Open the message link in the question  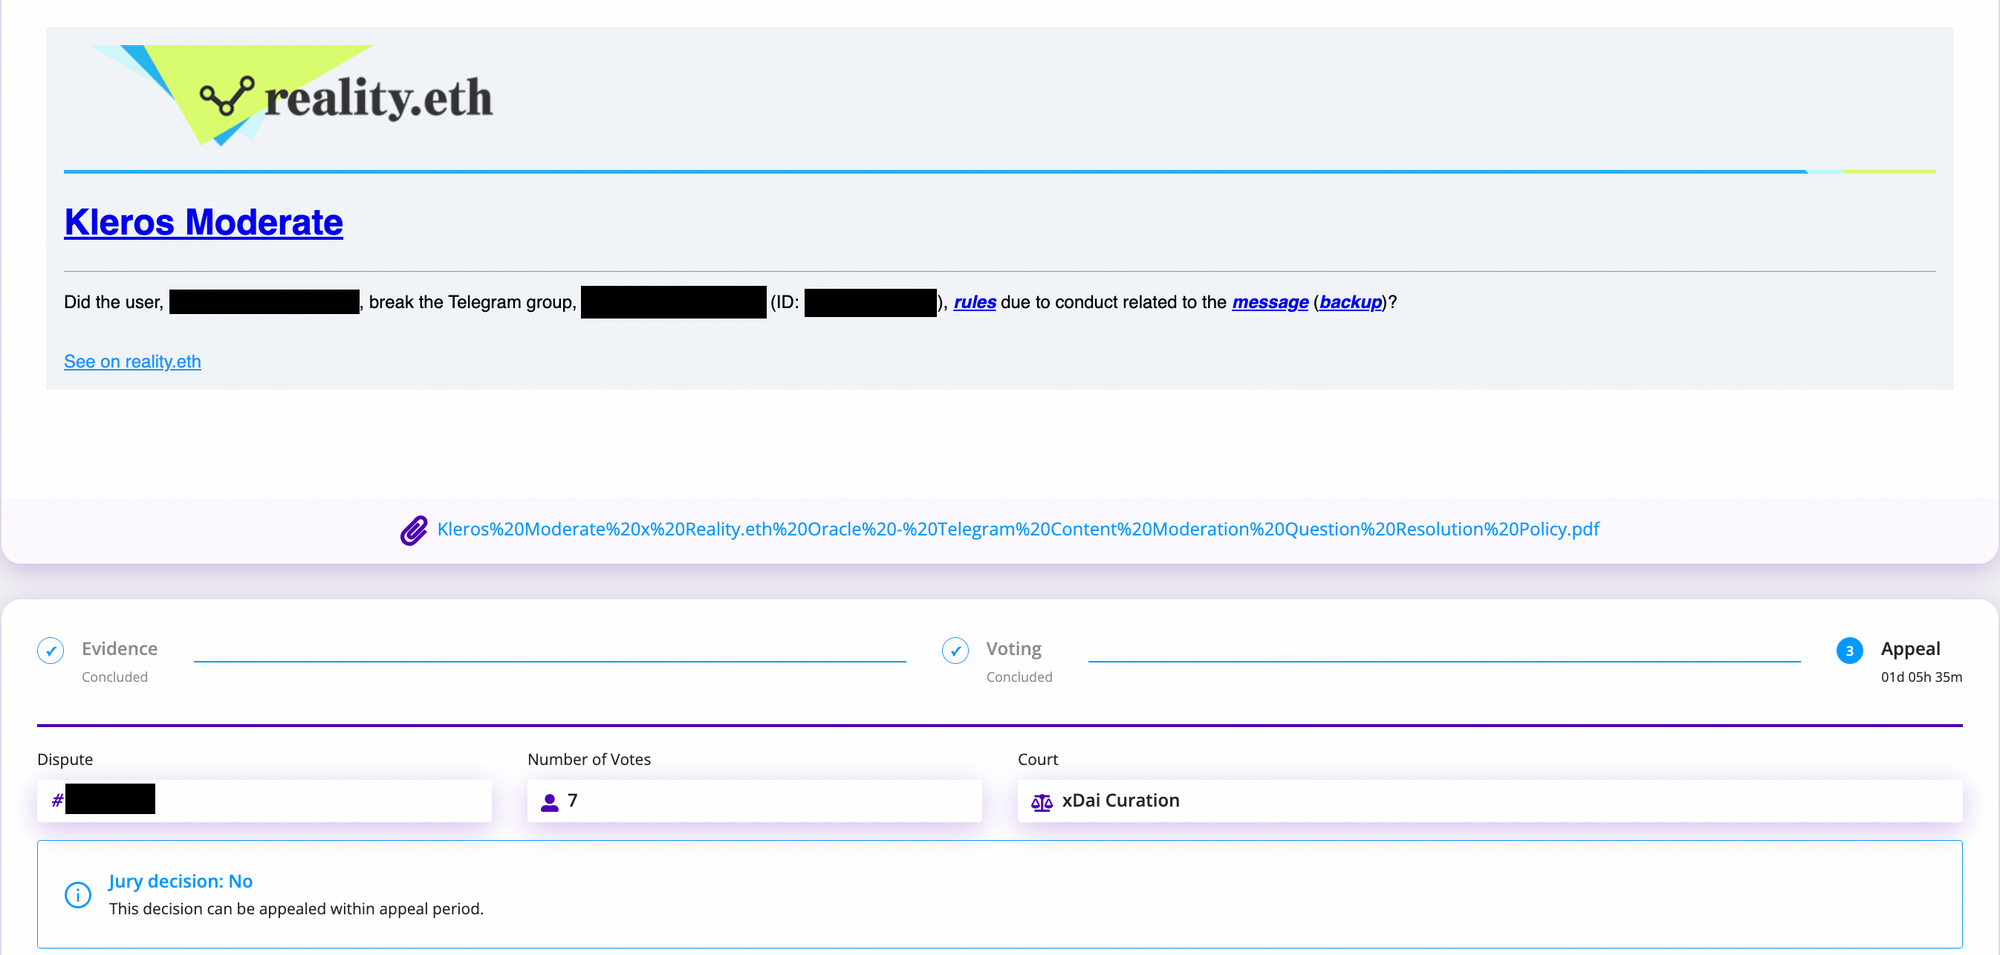(1270, 302)
